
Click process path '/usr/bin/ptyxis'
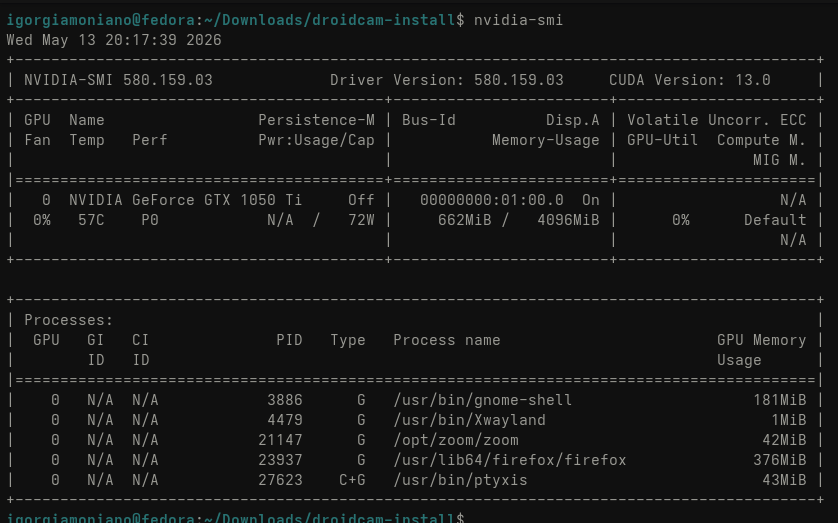click(460, 480)
